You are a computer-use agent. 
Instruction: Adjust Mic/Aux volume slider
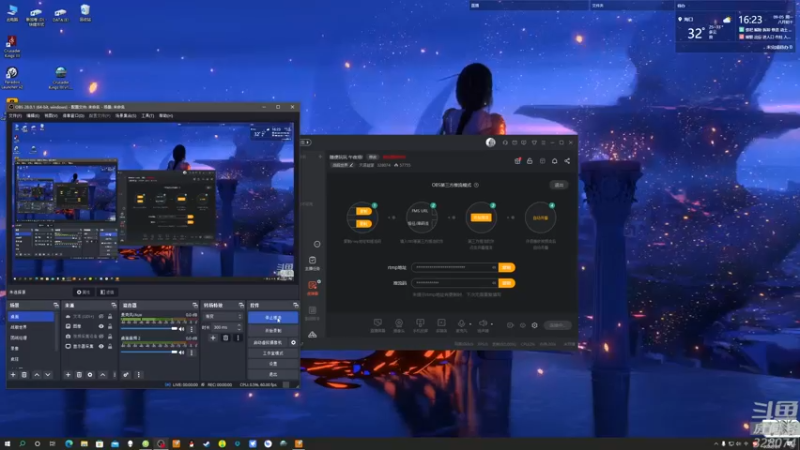point(149,329)
